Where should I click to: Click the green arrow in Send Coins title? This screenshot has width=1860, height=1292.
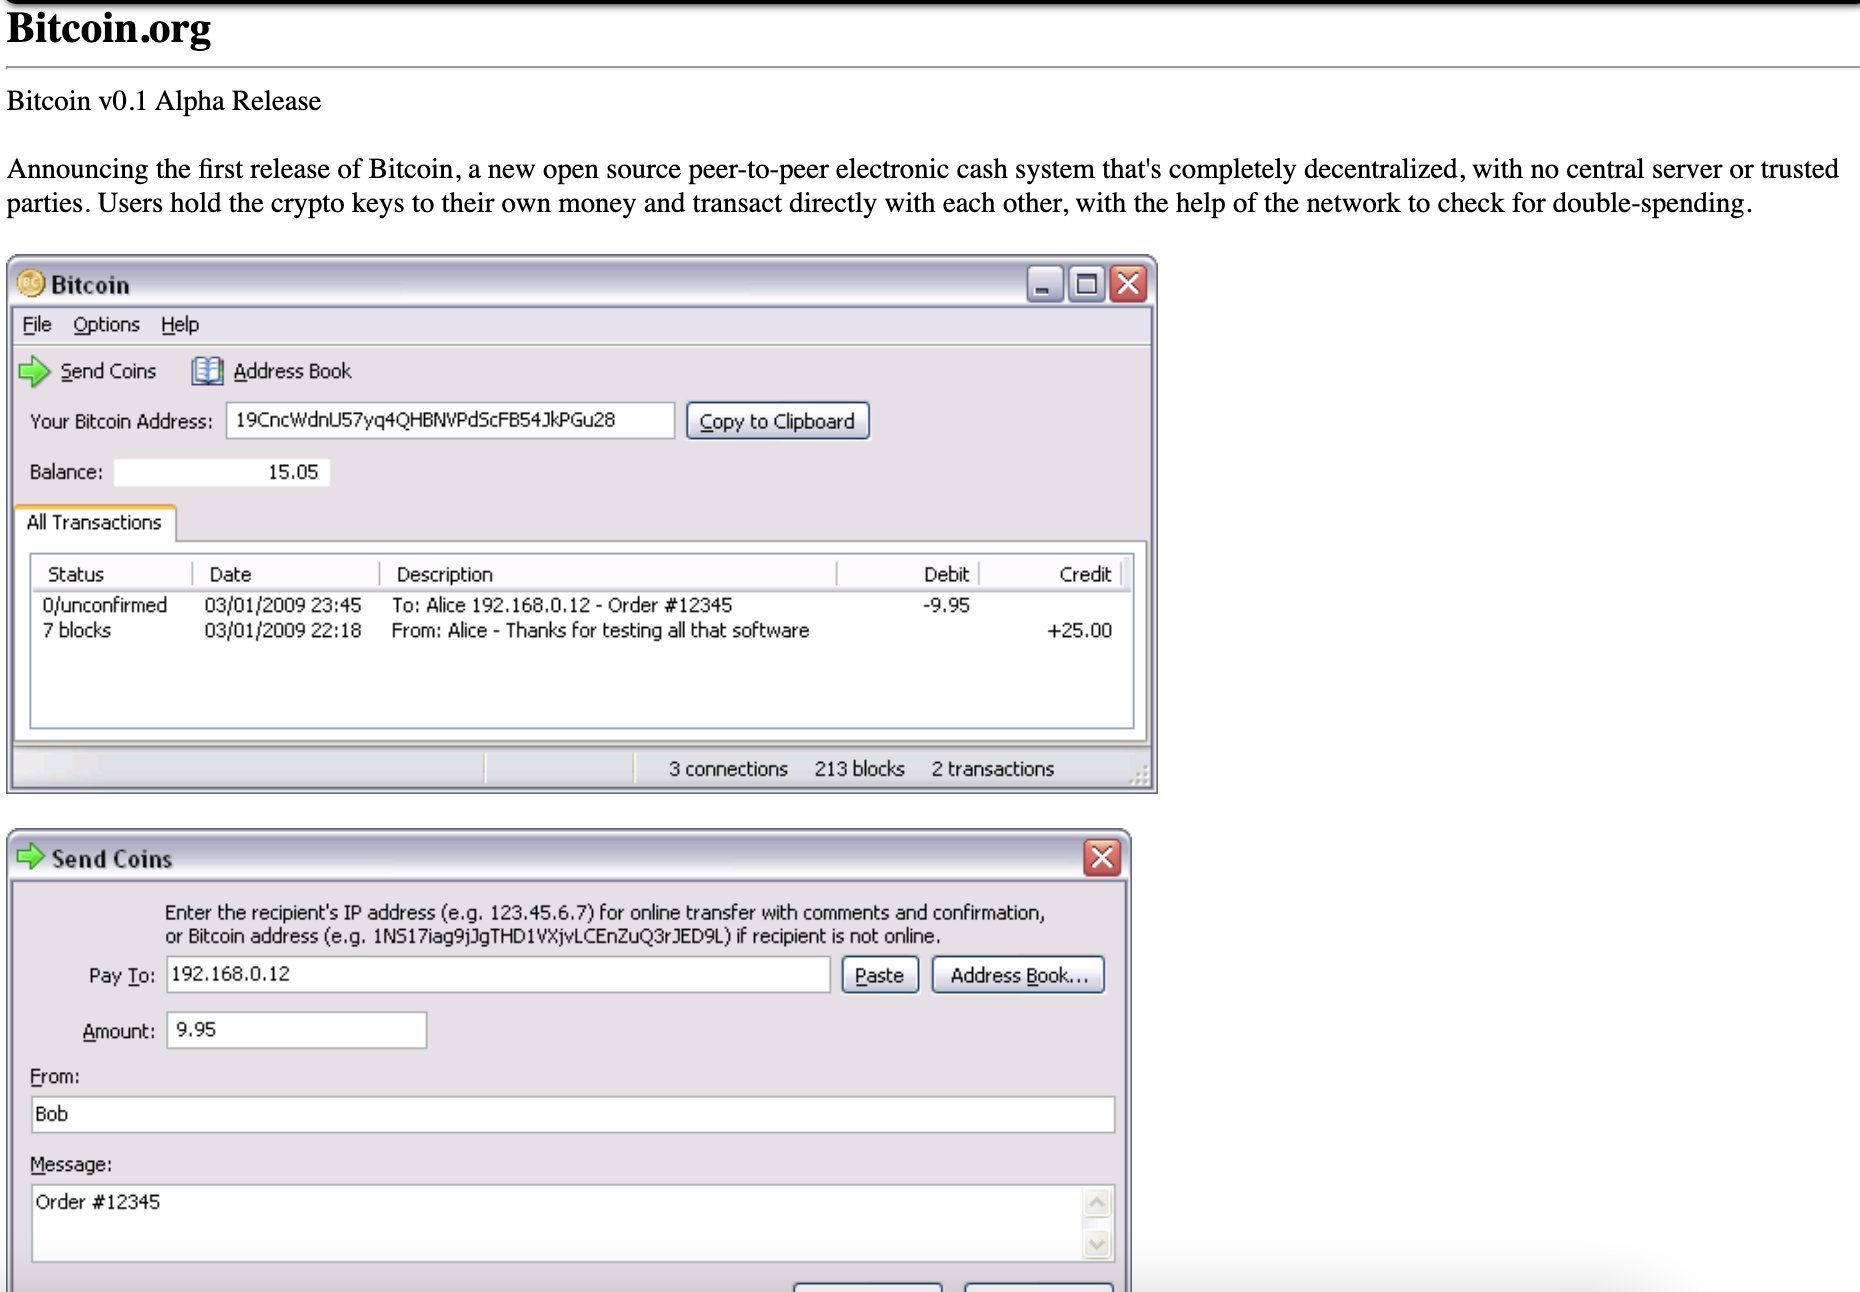click(31, 857)
